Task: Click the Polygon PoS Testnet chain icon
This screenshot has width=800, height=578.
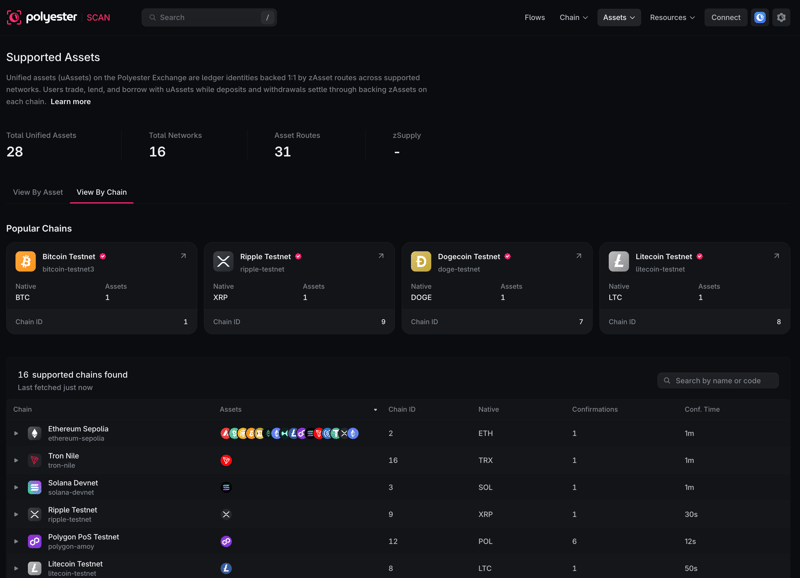Action: coord(34,541)
